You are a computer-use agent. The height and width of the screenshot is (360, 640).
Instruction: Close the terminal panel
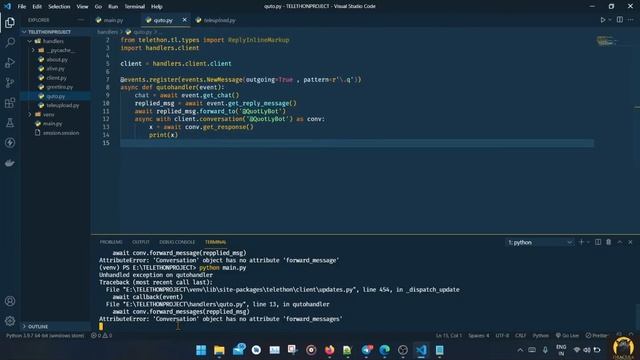[x=630, y=242]
